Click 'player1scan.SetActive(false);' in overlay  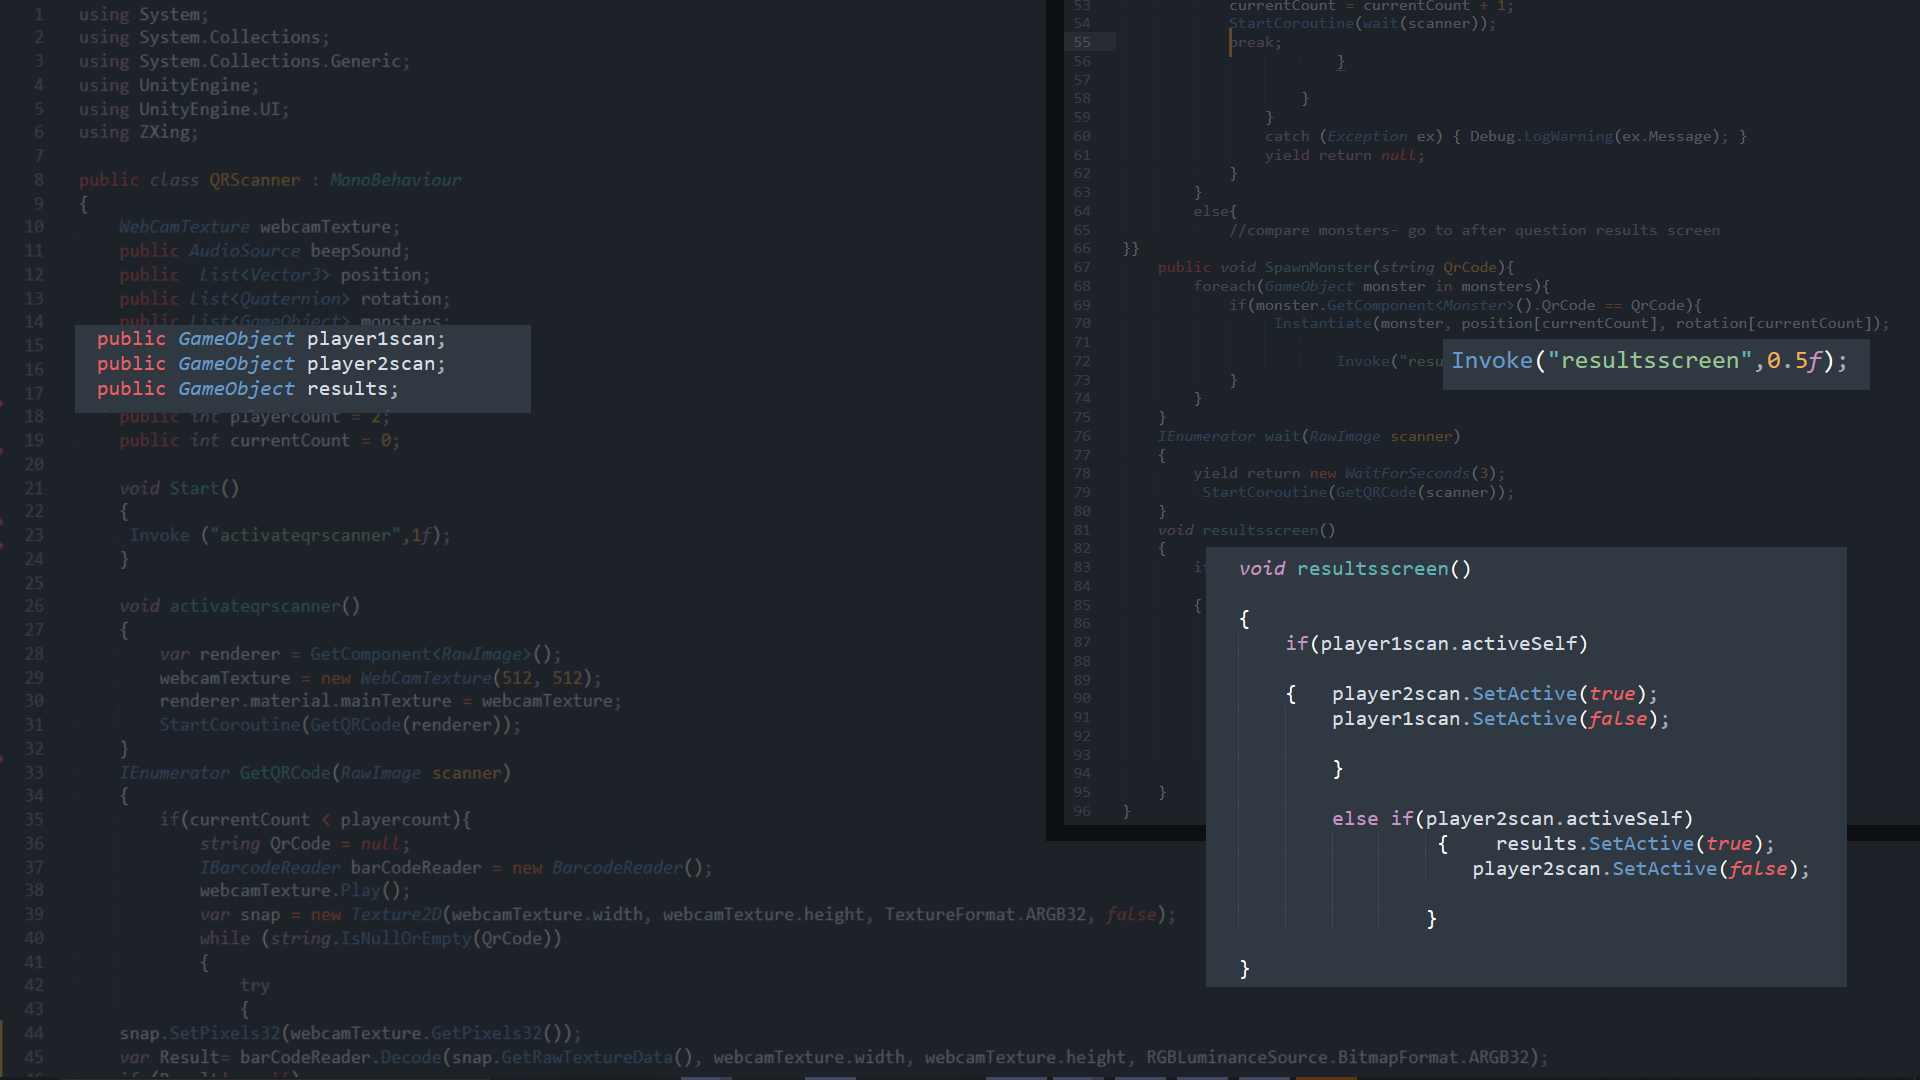click(x=1501, y=719)
